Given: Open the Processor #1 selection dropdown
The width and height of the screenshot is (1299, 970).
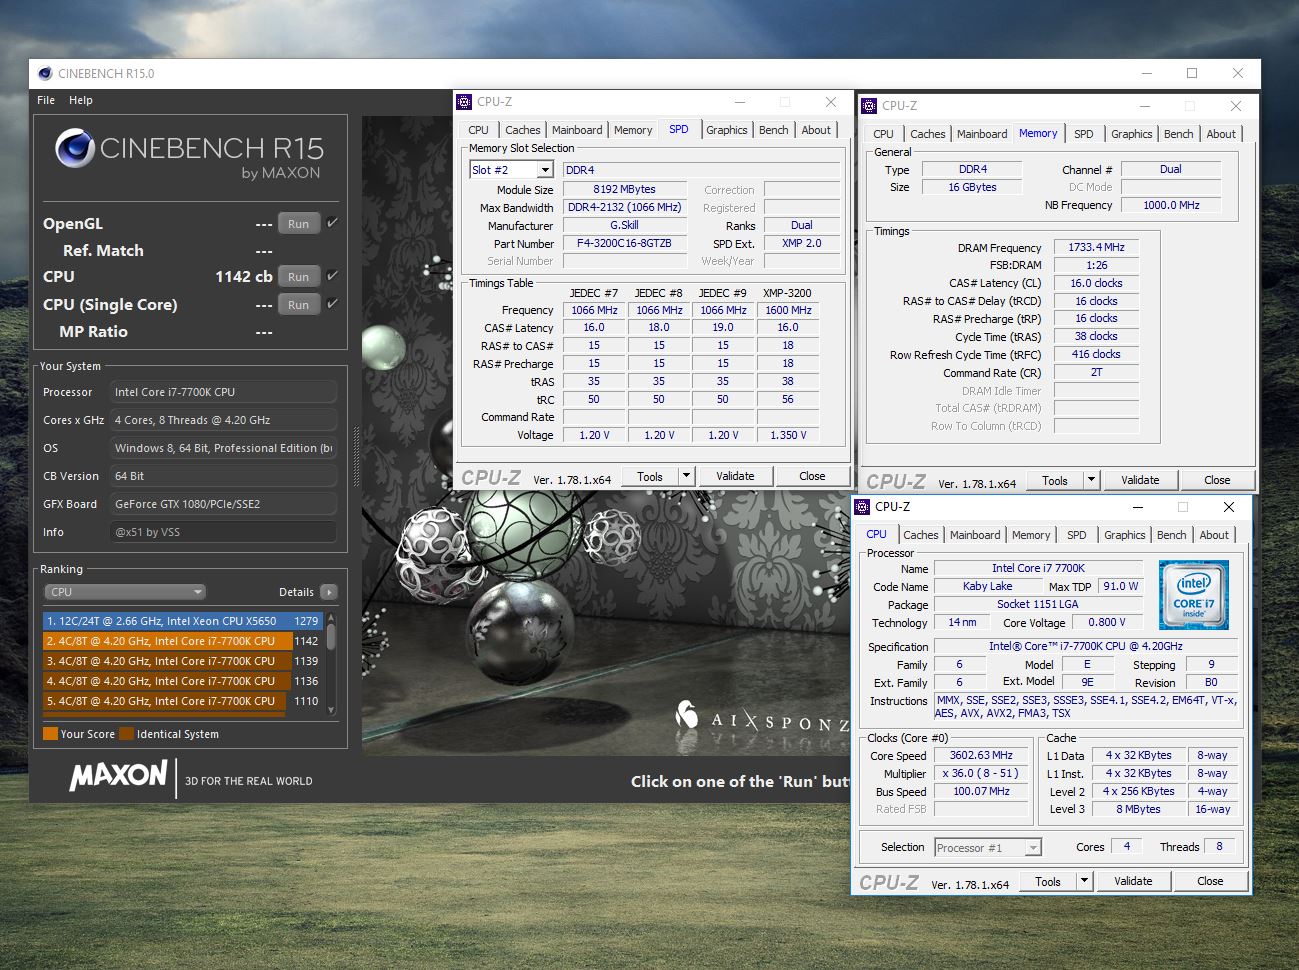Looking at the screenshot, I should pos(988,848).
